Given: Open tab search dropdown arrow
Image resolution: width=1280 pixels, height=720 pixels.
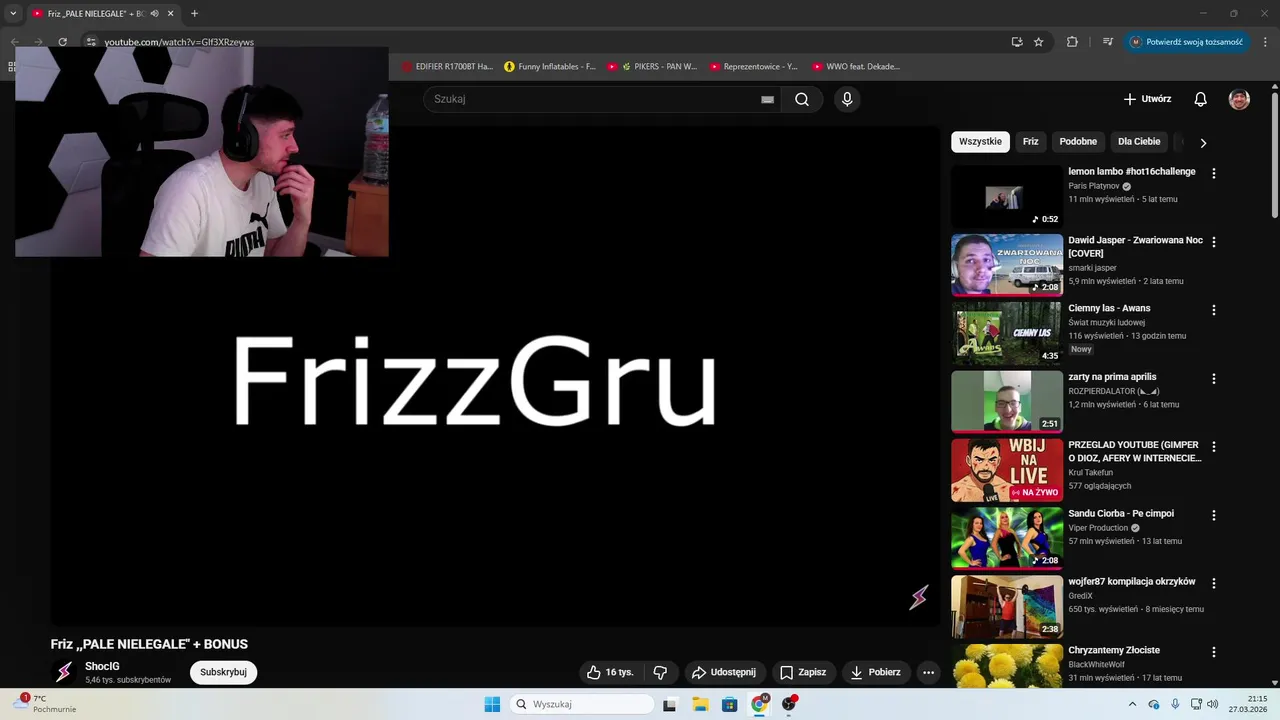Looking at the screenshot, I should click(x=13, y=13).
